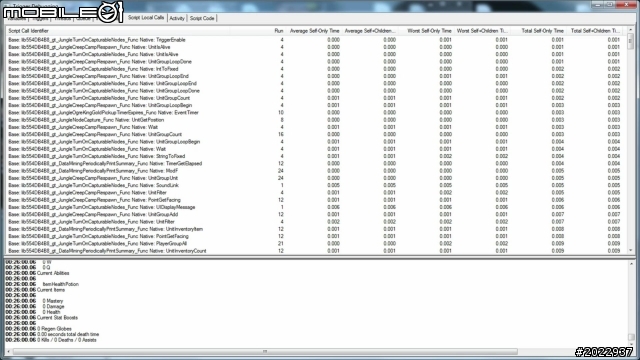Select JungleCreepCampRespawn UnitGroupLoopBegin row
Viewport: 640px width, 360px height.
point(314,105)
